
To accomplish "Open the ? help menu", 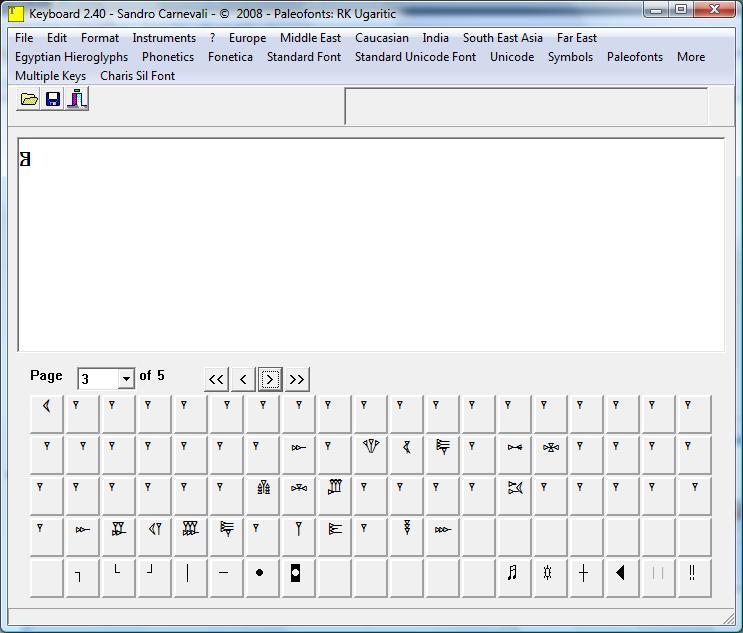I will (212, 38).
